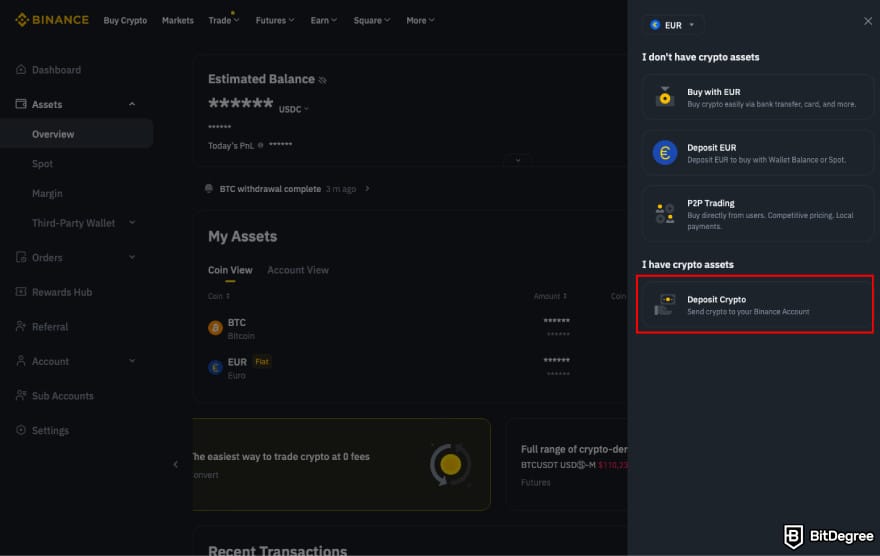Image resolution: width=880 pixels, height=556 pixels.
Task: Click the Estimated Balance heading
Action: [261, 79]
